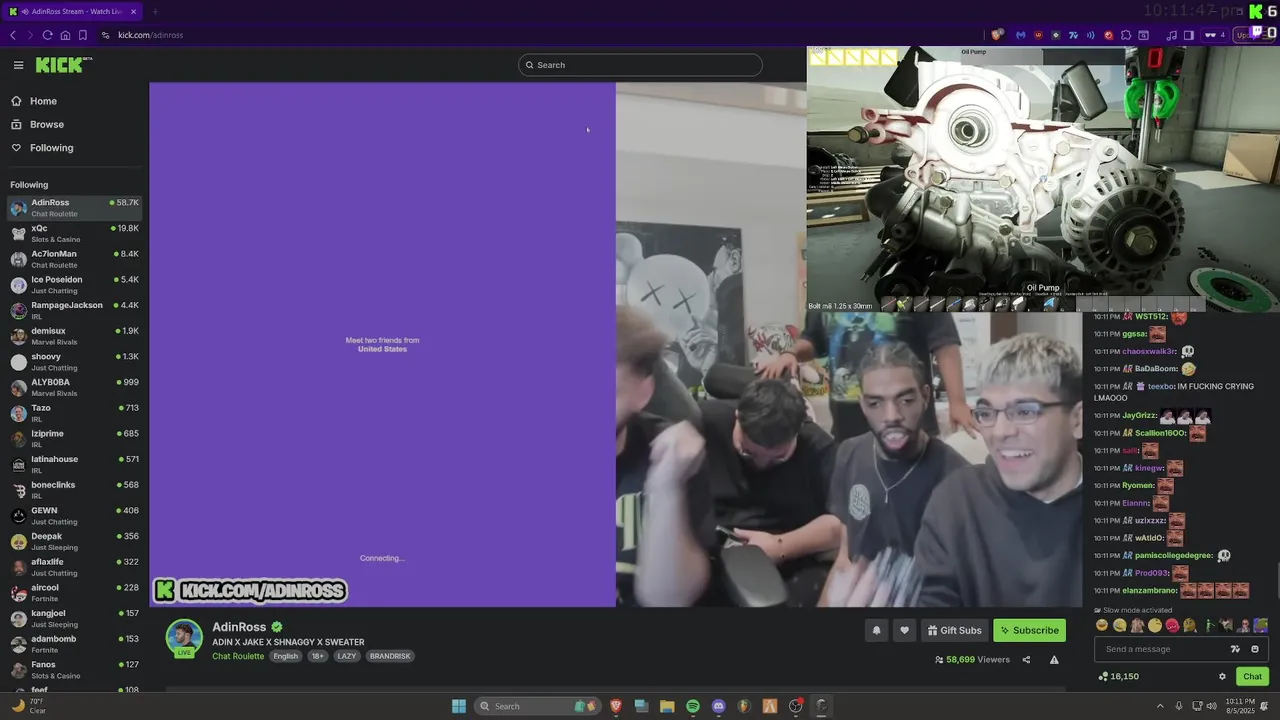Click the notification bell button
This screenshot has width=1280, height=720.
point(877,630)
